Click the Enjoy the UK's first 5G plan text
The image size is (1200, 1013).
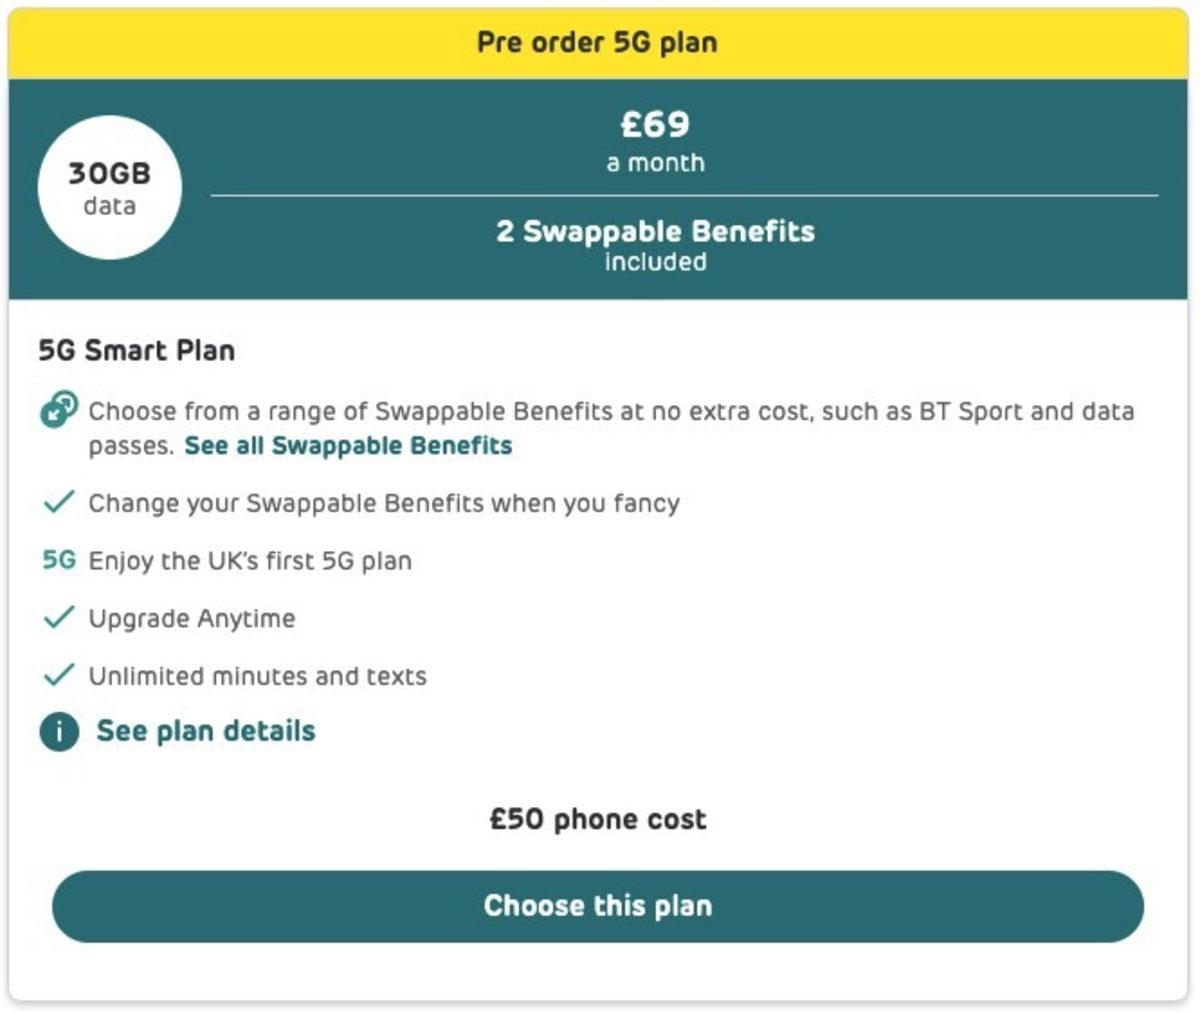pos(250,561)
